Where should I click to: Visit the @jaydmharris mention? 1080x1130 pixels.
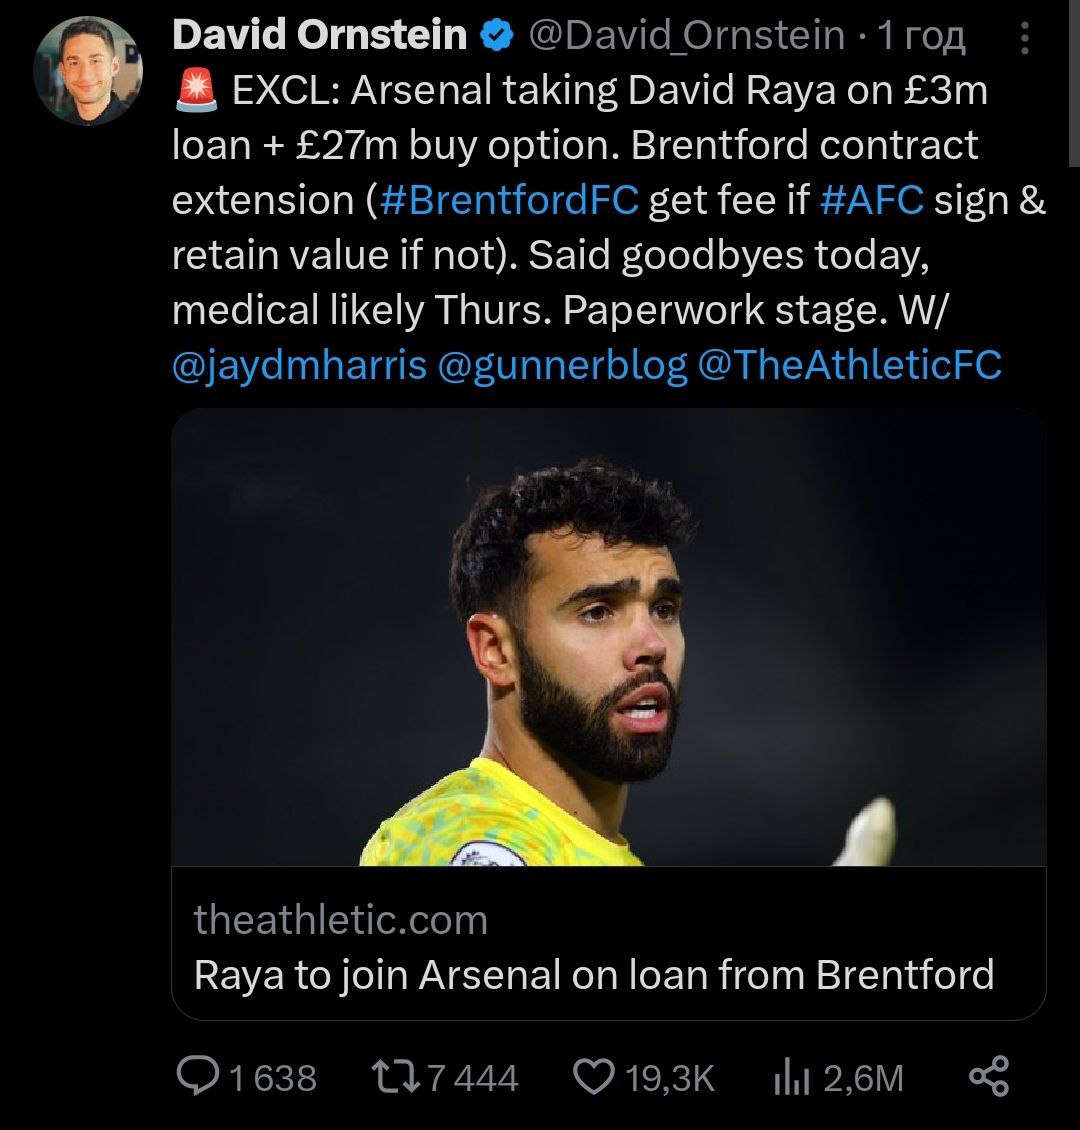[299, 366]
